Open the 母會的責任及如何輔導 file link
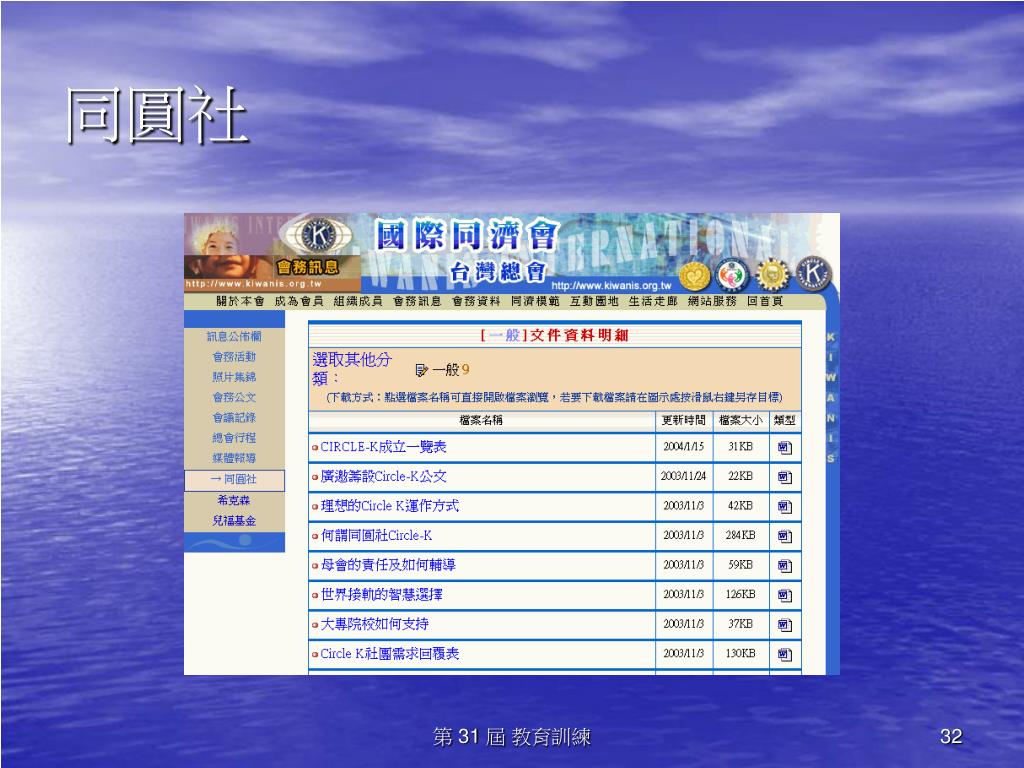This screenshot has width=1024, height=768. [388, 565]
